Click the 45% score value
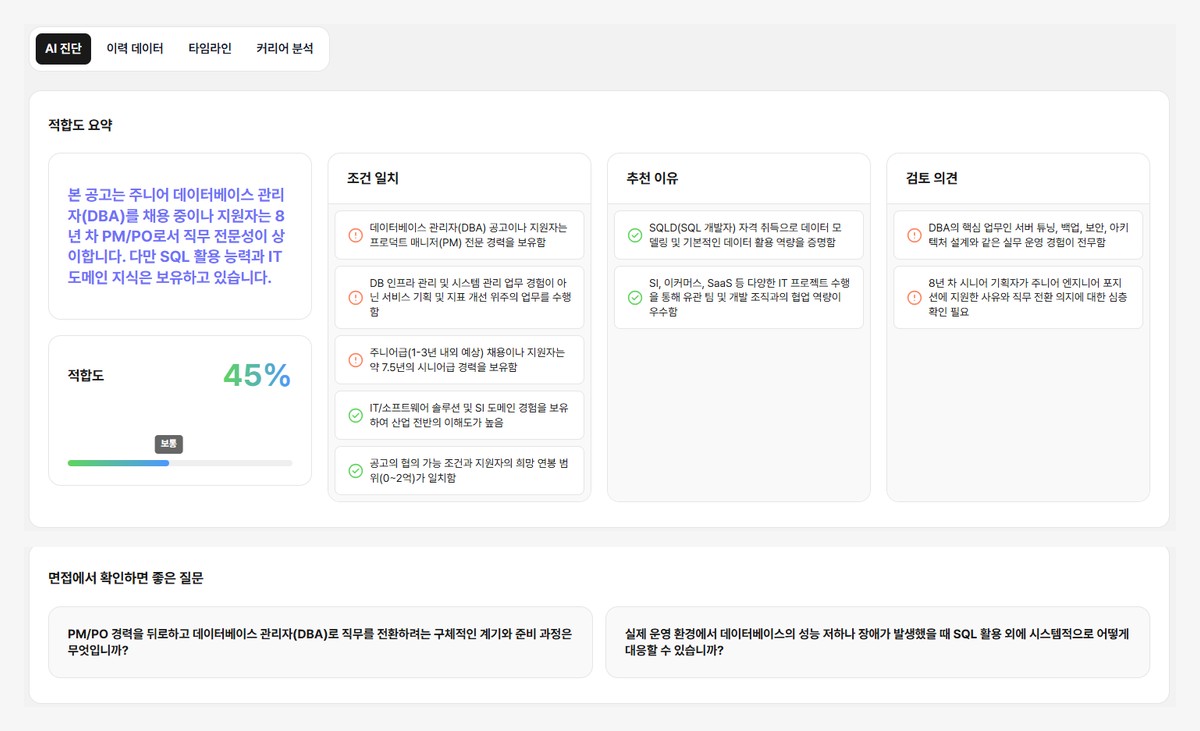The width and height of the screenshot is (1200, 731). click(x=257, y=375)
